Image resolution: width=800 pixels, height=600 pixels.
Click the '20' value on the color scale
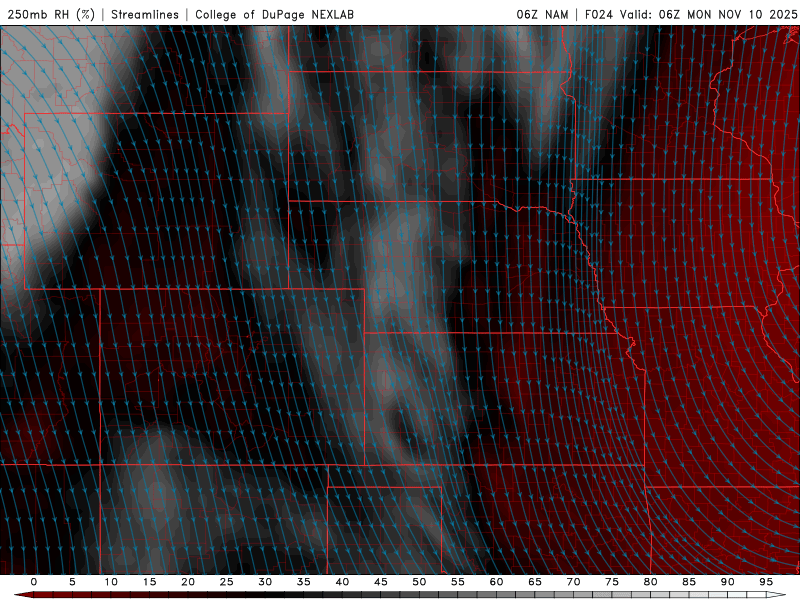click(x=188, y=582)
